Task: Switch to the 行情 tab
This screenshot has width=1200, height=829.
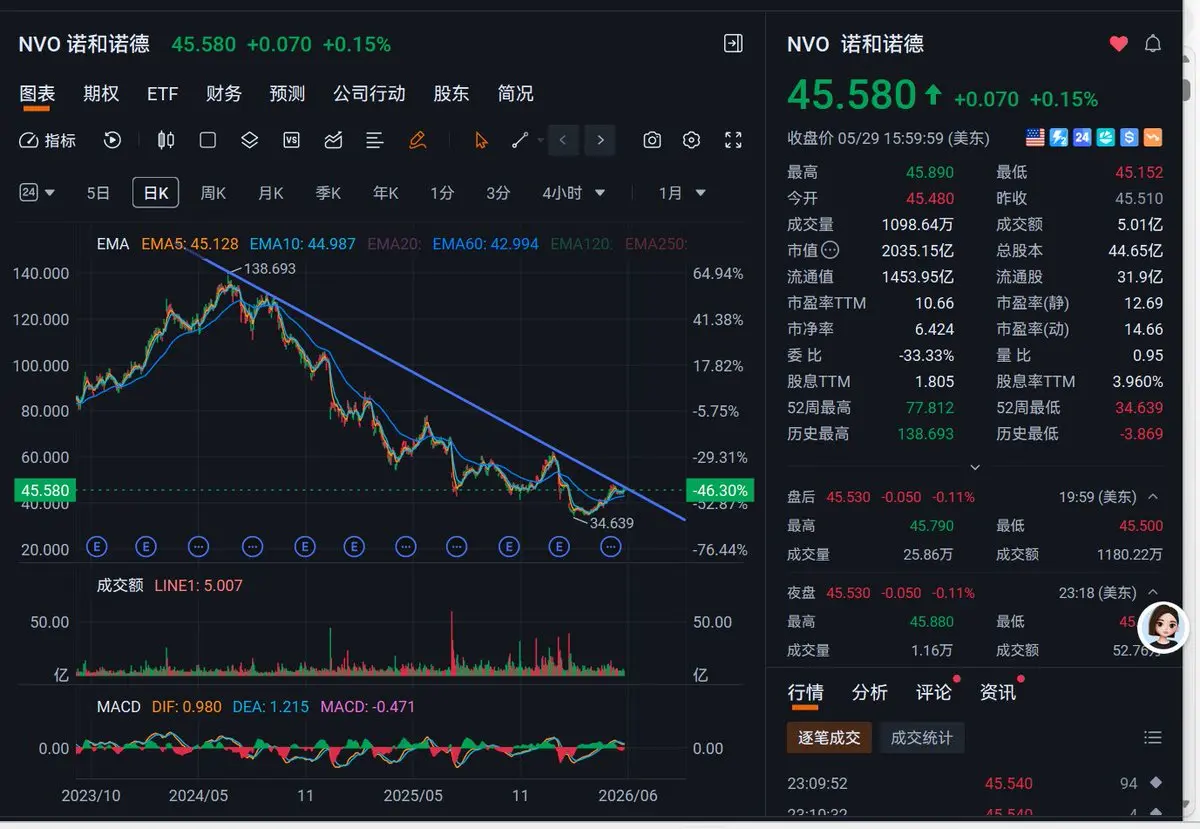Action: (x=805, y=692)
